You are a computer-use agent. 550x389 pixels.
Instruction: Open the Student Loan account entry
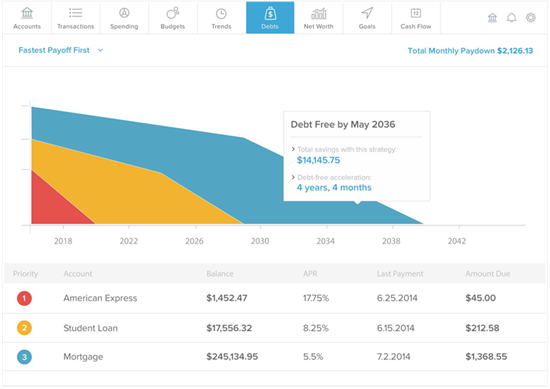(90, 328)
